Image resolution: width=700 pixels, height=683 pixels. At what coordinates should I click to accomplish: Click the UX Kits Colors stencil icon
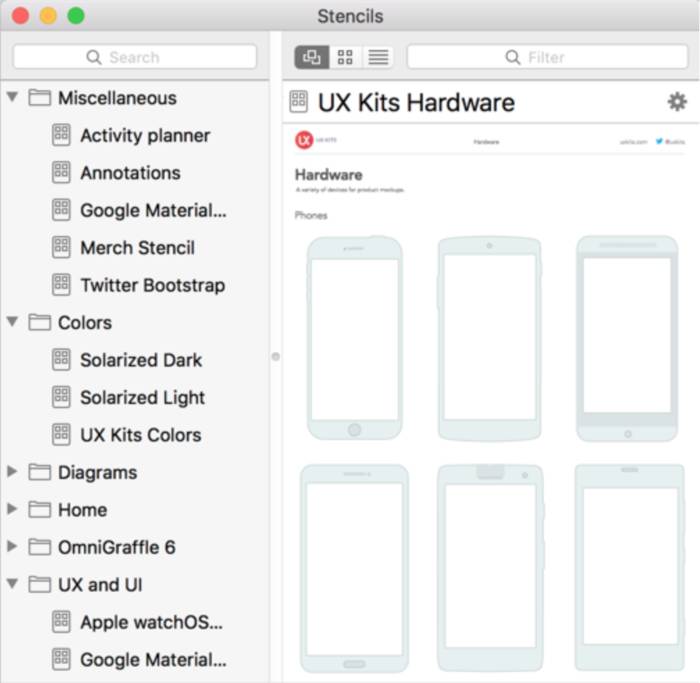(61, 435)
